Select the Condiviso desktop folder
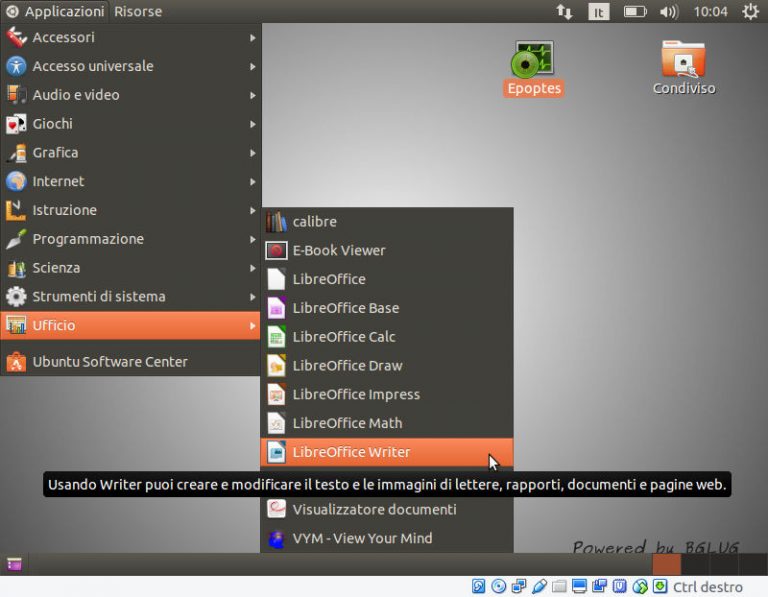Viewport: 768px width, 597px height. click(x=684, y=68)
